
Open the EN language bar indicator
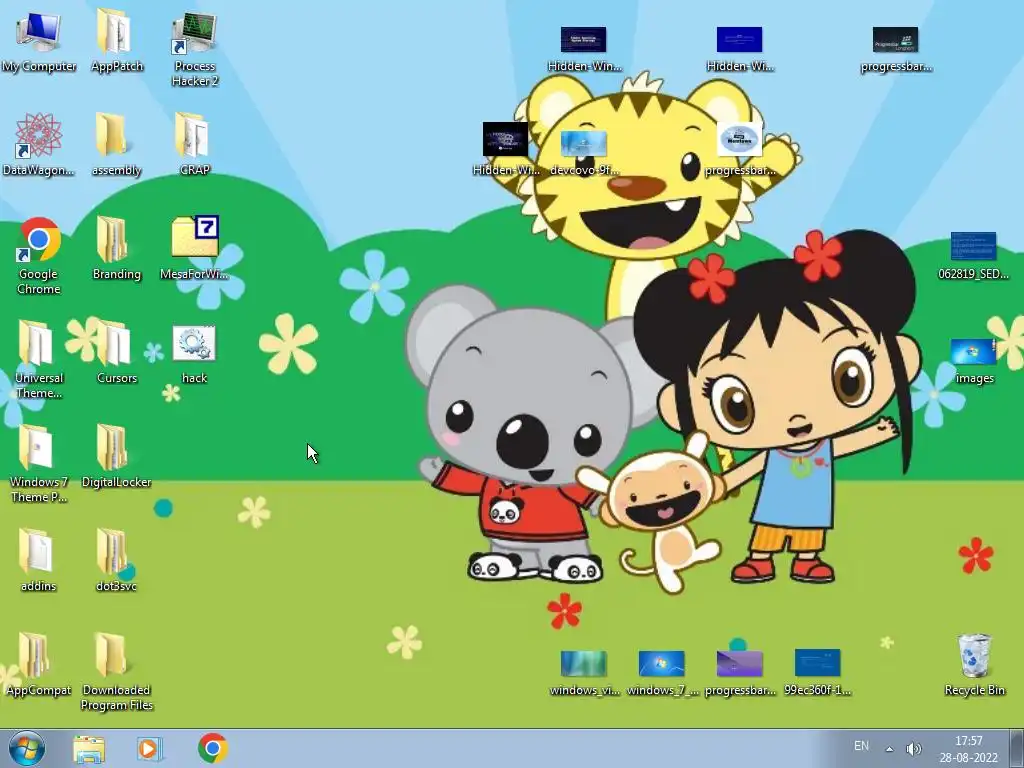[861, 746]
